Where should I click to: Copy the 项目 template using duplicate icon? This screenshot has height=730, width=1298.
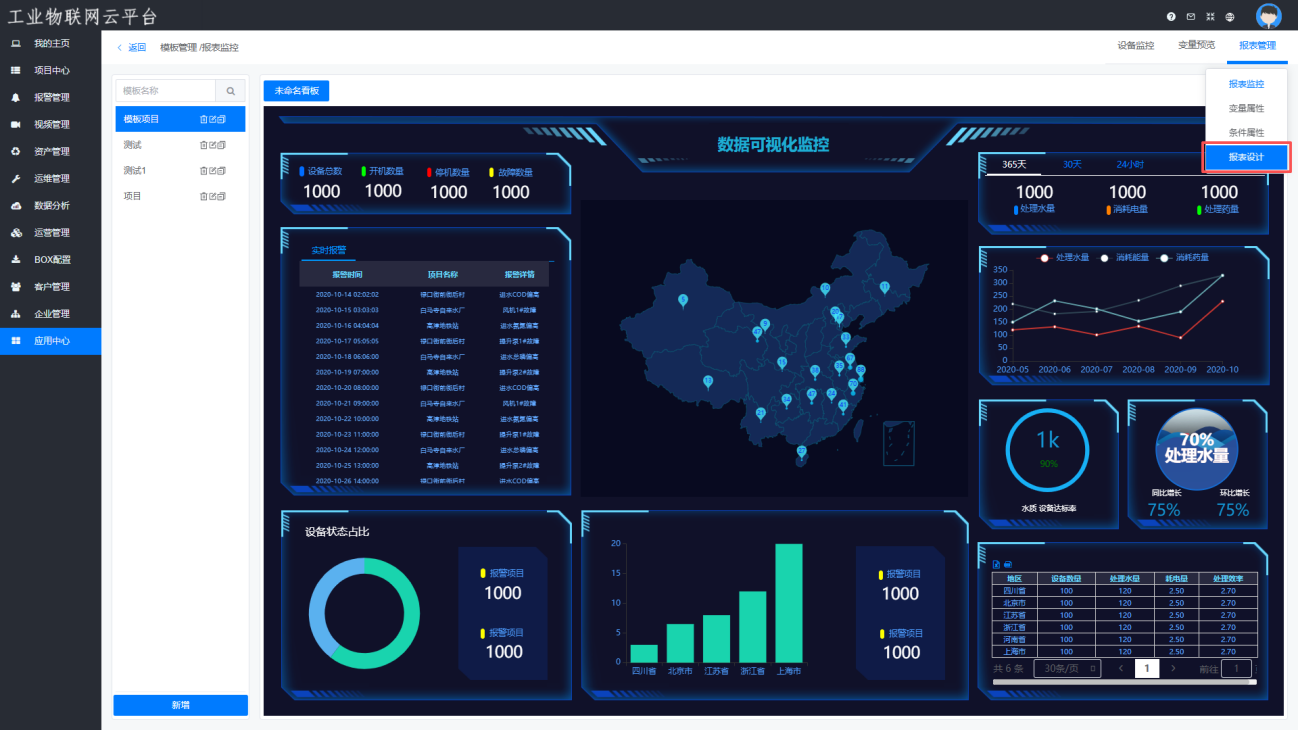coord(222,197)
